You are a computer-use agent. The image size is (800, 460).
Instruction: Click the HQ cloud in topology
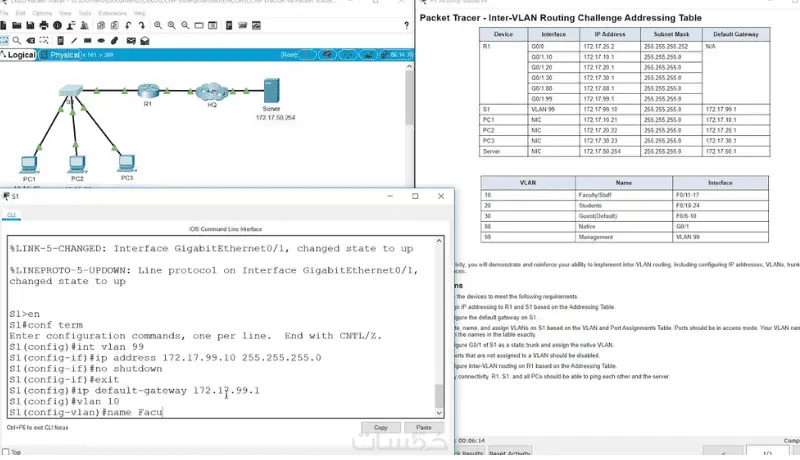click(212, 92)
